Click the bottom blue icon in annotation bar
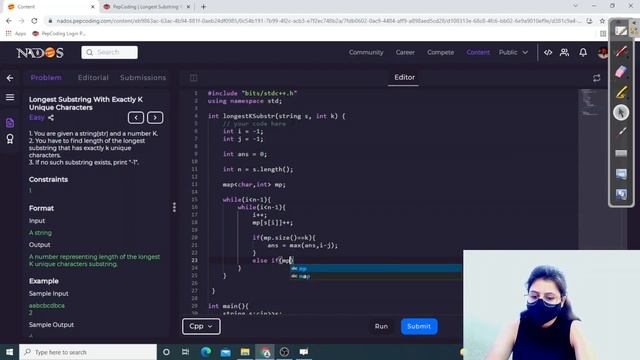Image resolution: width=640 pixels, height=360 pixels. click(621, 194)
